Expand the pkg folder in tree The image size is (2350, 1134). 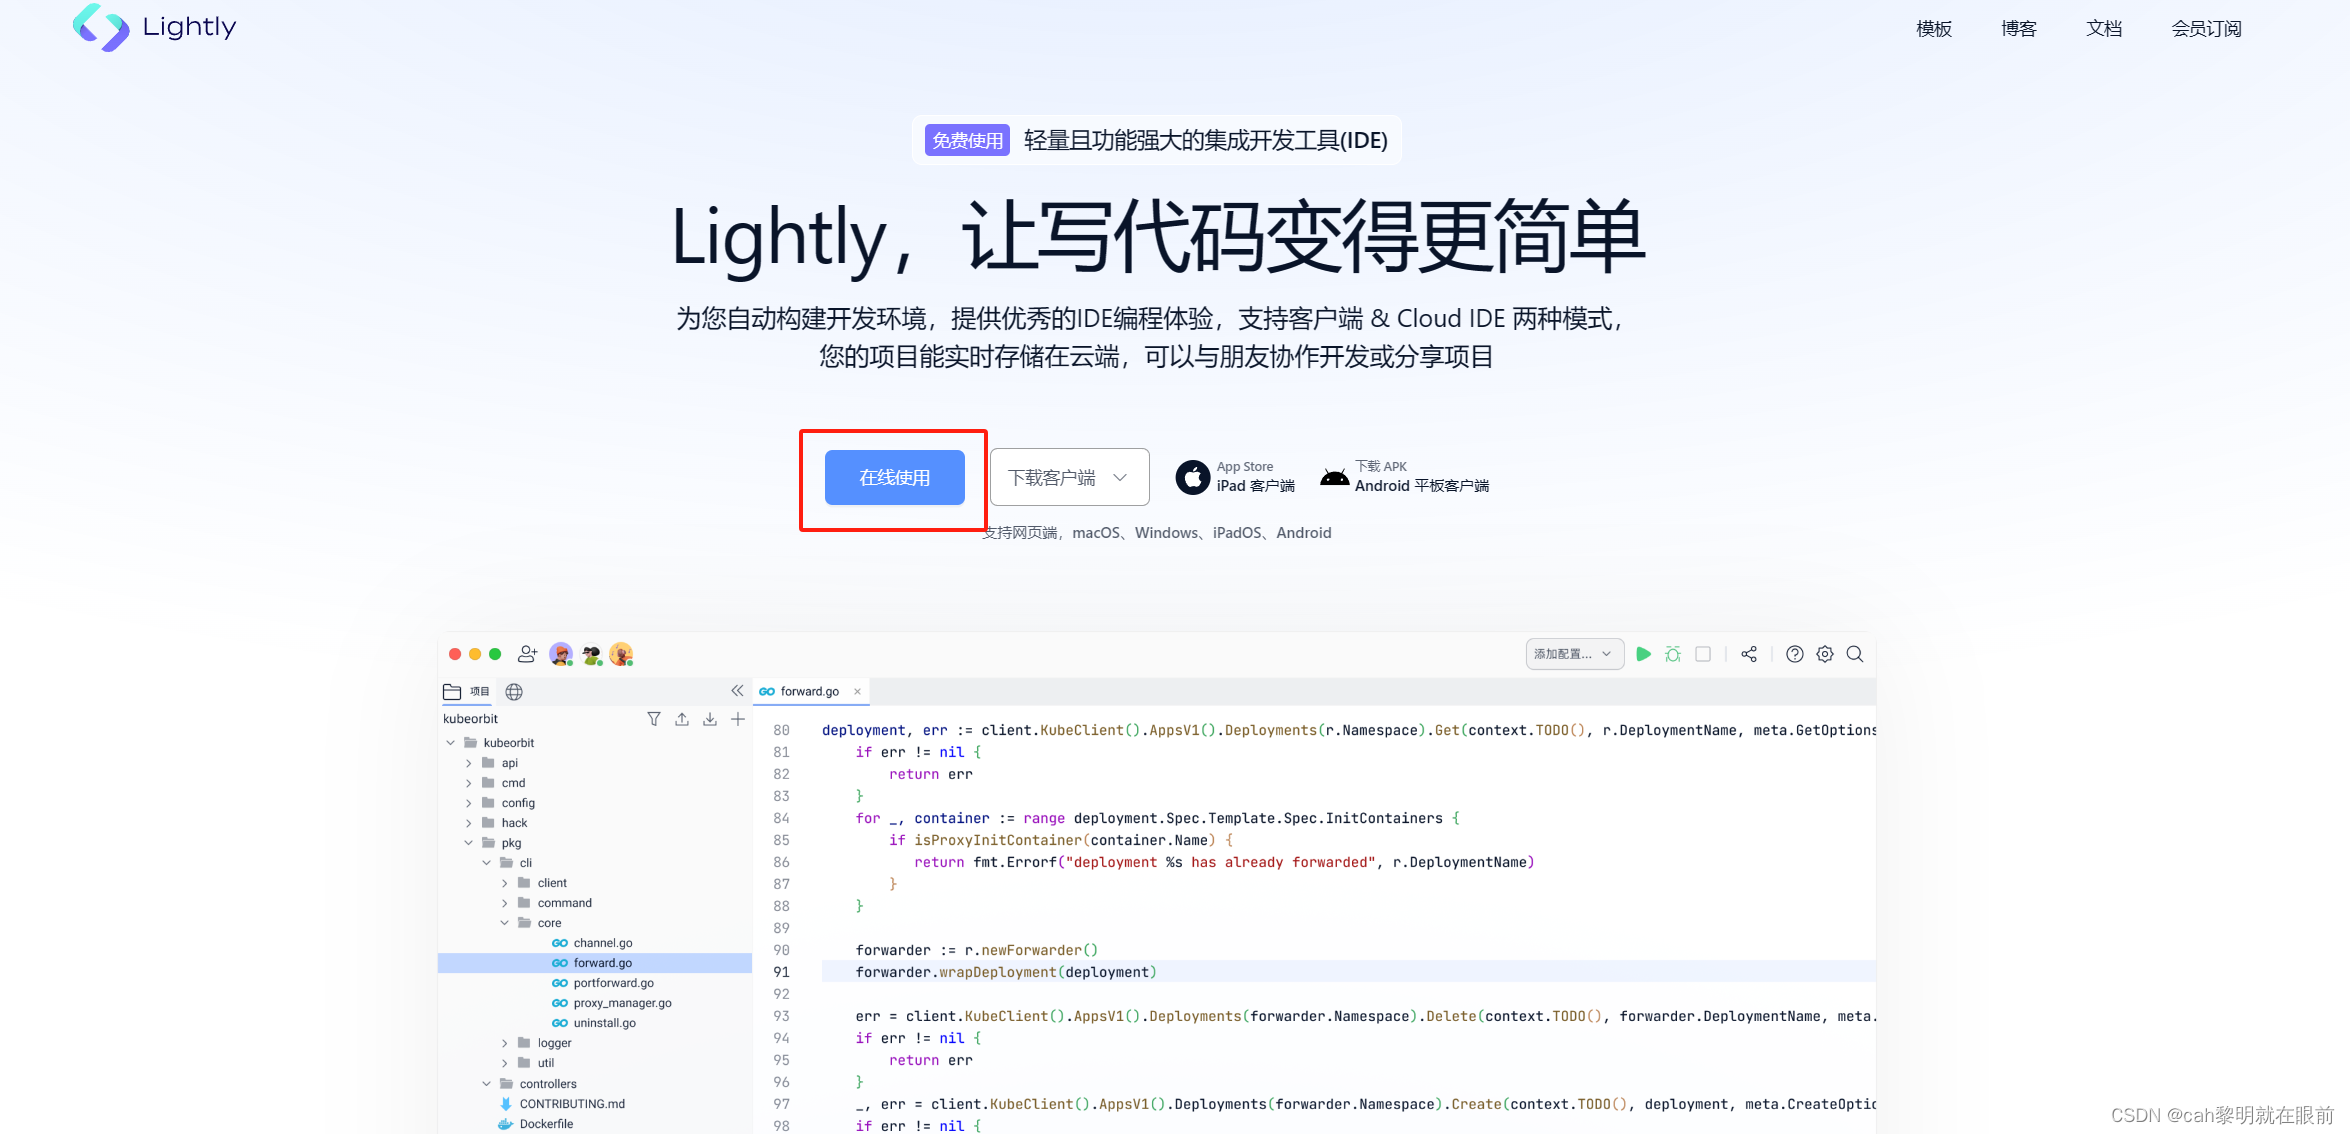pyautogui.click(x=471, y=843)
